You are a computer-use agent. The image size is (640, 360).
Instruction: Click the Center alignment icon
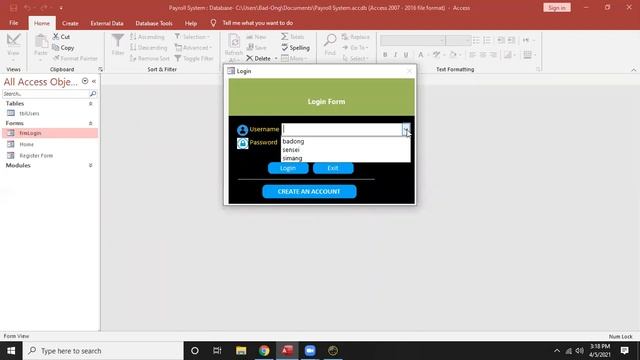point(483,54)
